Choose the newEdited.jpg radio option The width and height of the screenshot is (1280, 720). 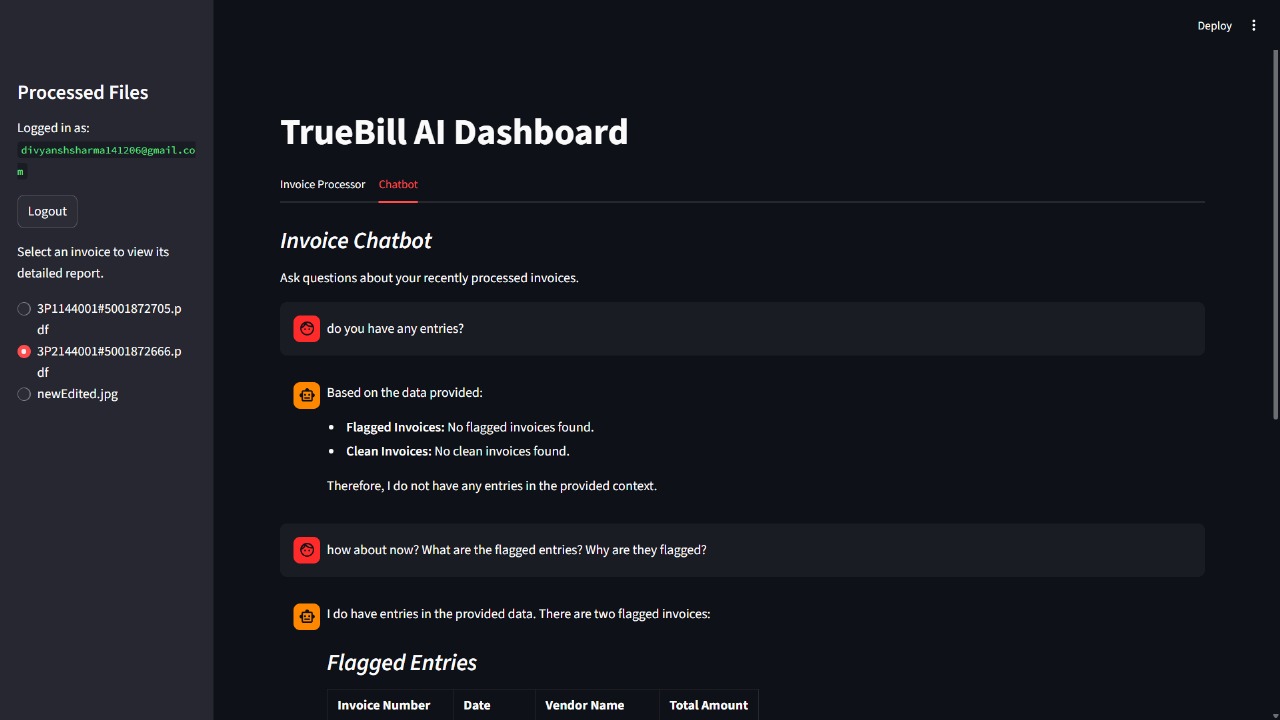pyautogui.click(x=25, y=394)
